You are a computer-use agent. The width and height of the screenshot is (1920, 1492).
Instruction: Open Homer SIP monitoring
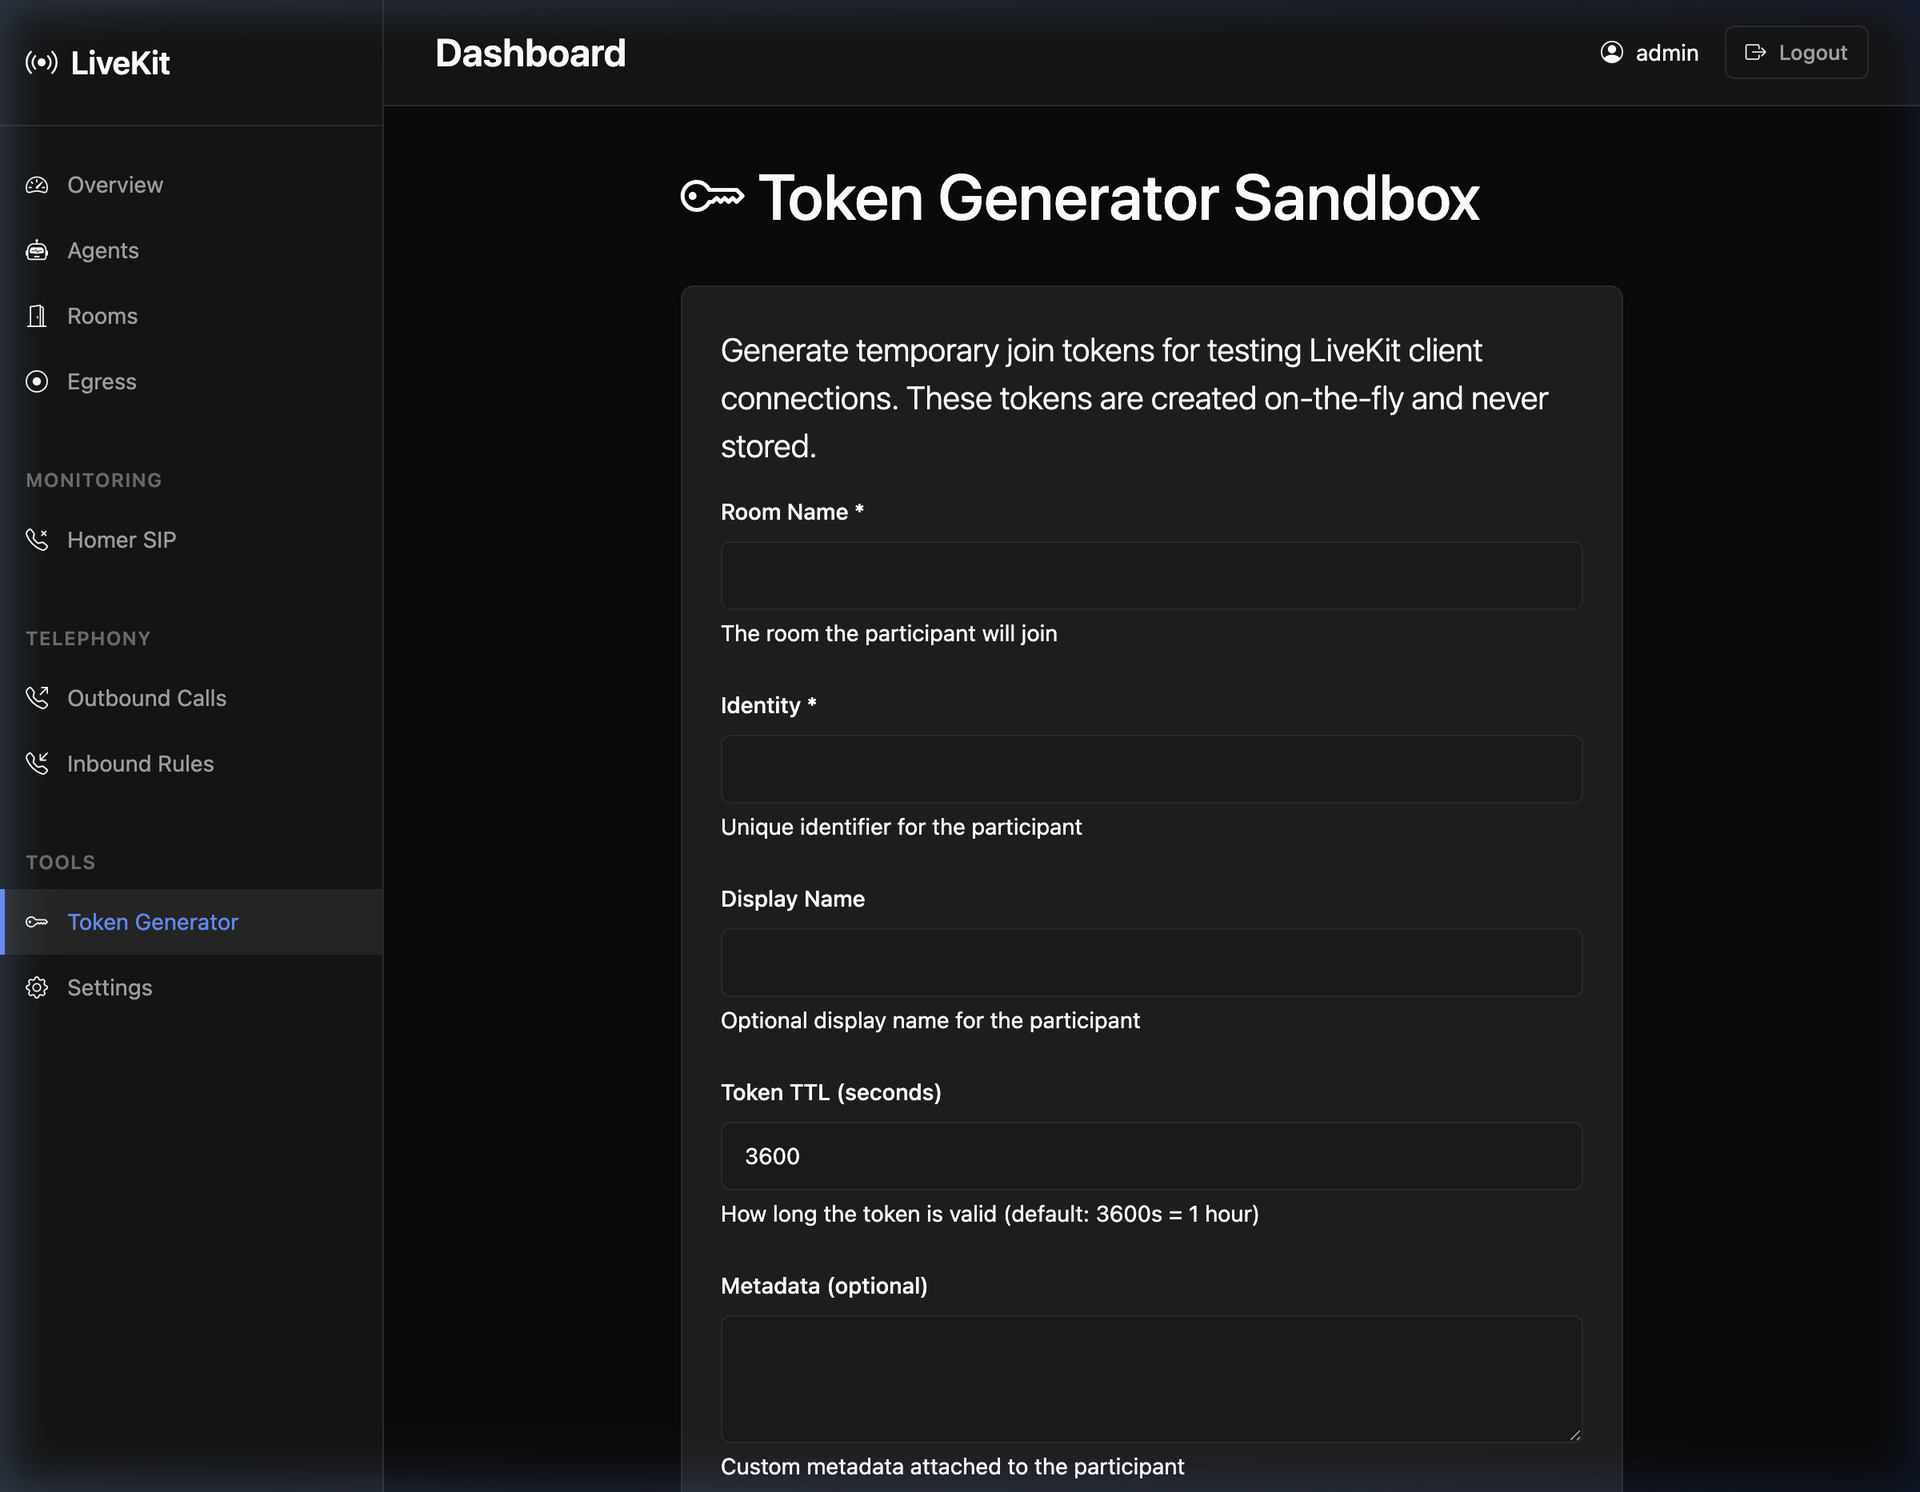[x=192, y=540]
